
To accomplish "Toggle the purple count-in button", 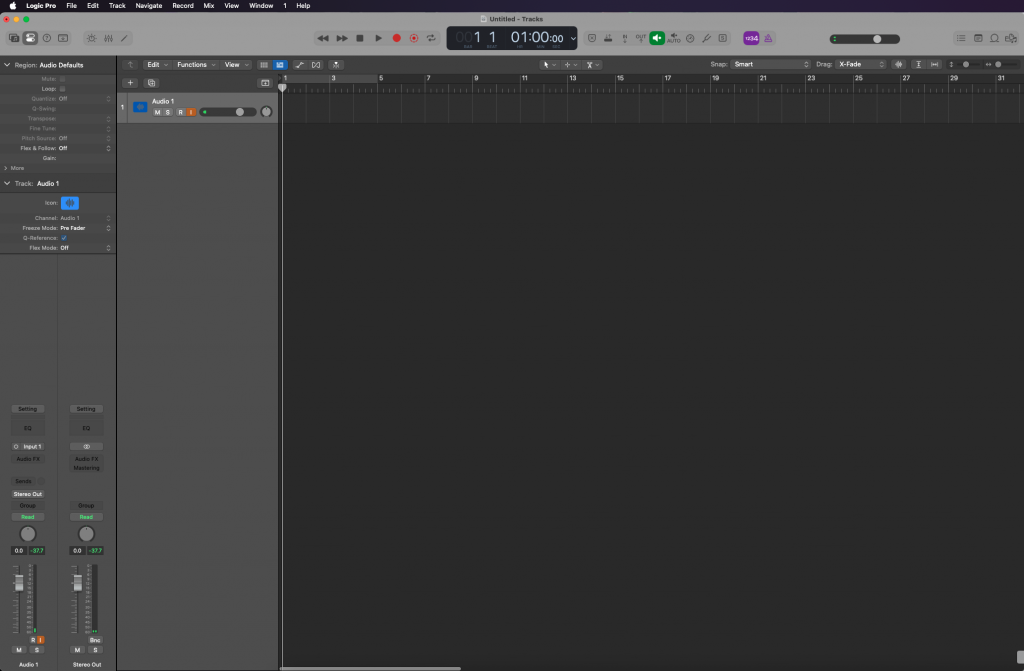I will 750,38.
